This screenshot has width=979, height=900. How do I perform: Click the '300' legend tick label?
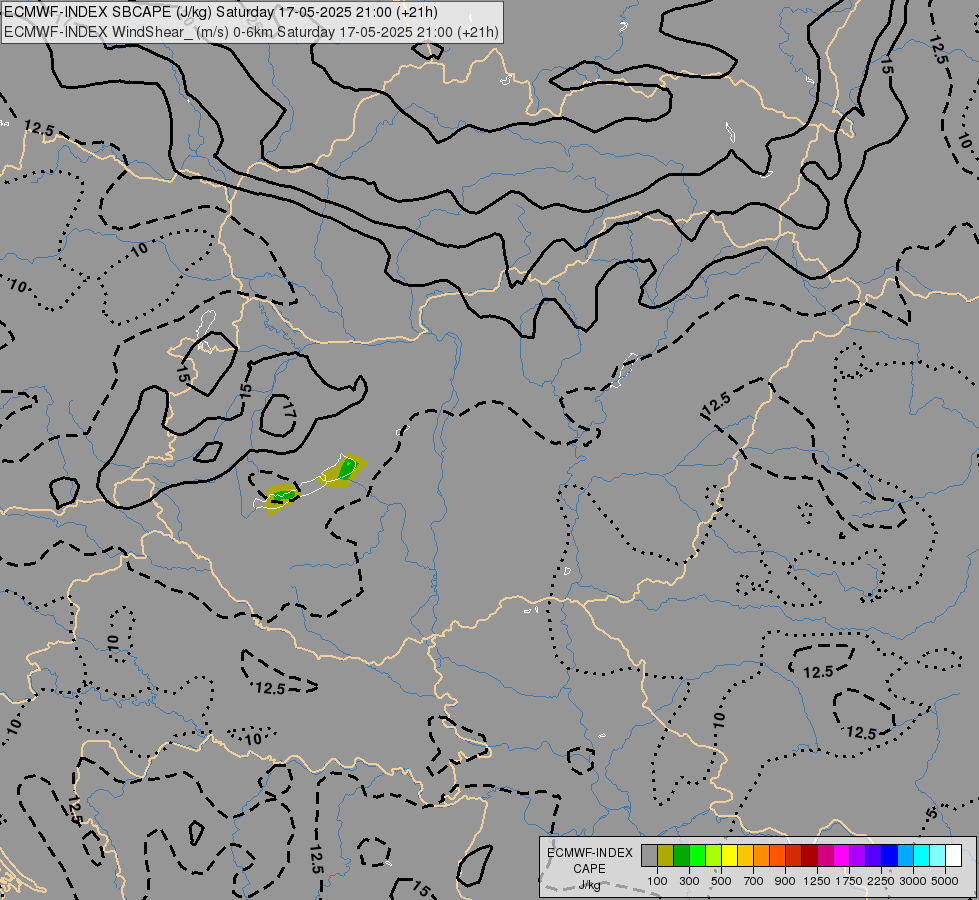click(x=689, y=881)
